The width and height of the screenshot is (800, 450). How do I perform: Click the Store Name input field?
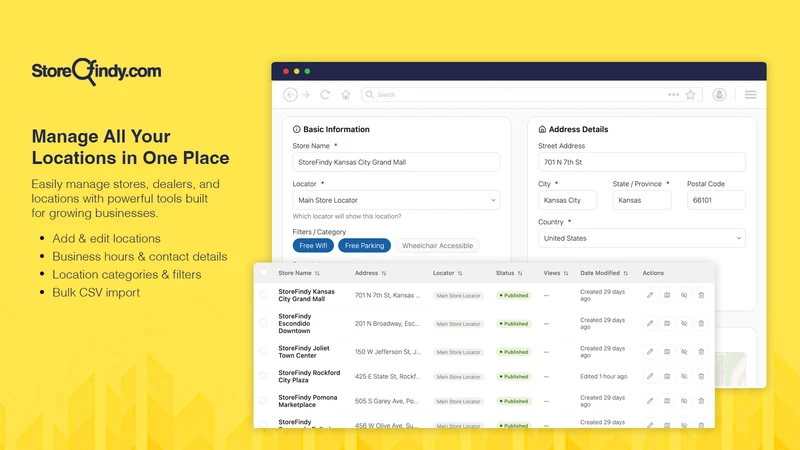396,162
